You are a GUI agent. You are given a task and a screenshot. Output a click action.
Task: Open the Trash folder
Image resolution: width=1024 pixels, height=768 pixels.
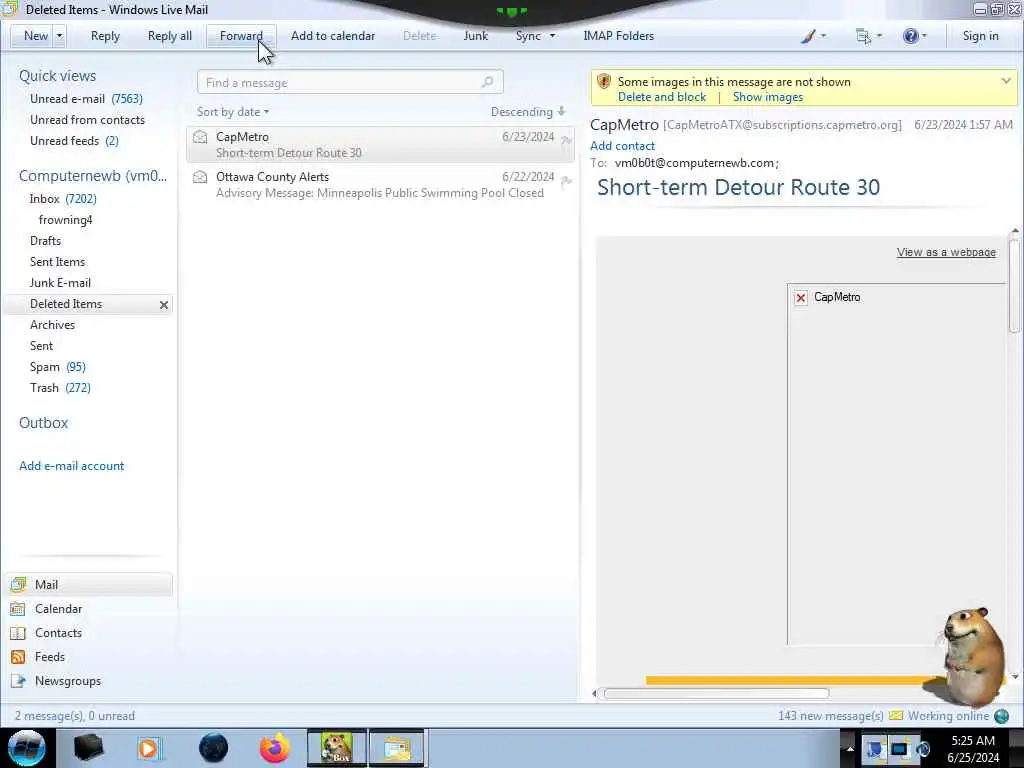tap(60, 387)
